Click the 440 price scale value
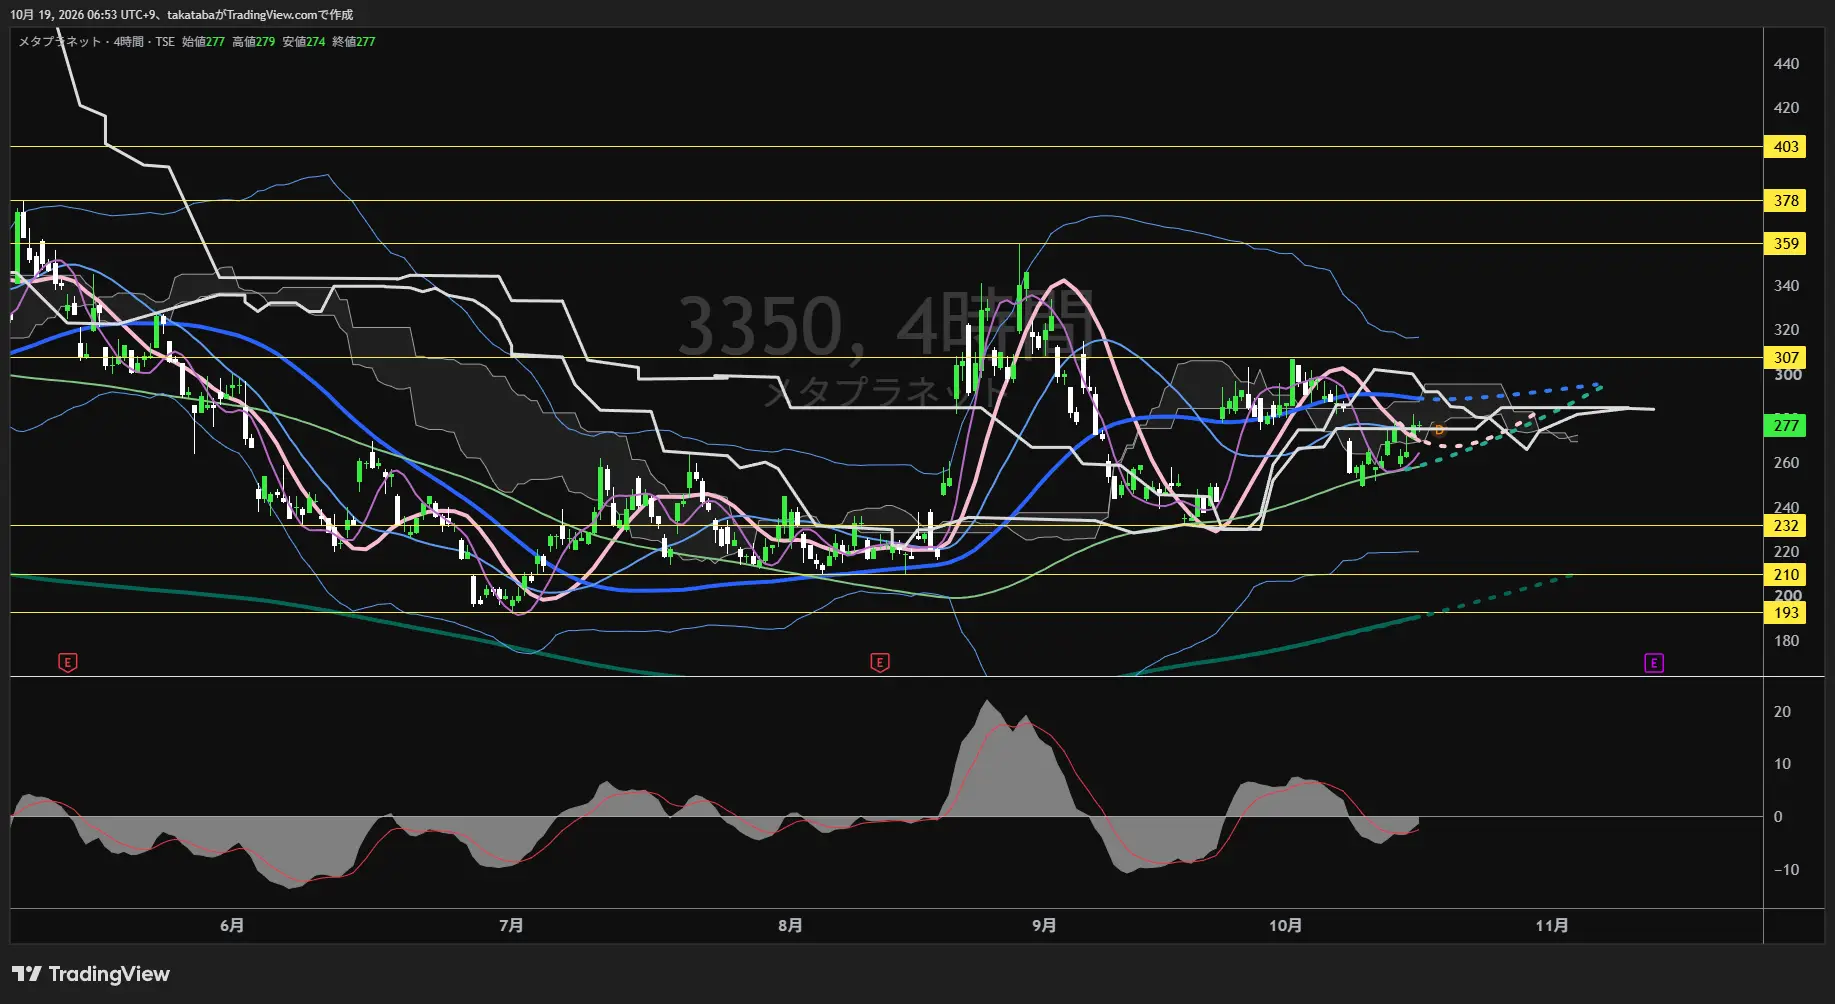The image size is (1835, 1004). pyautogui.click(x=1786, y=64)
